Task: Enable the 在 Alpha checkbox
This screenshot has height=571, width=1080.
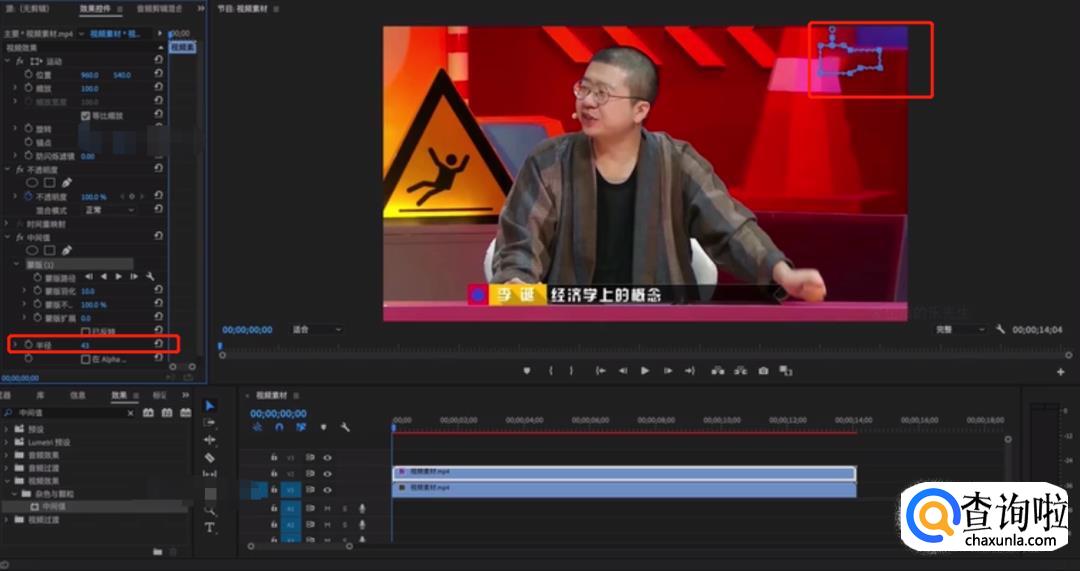Action: (x=85, y=360)
